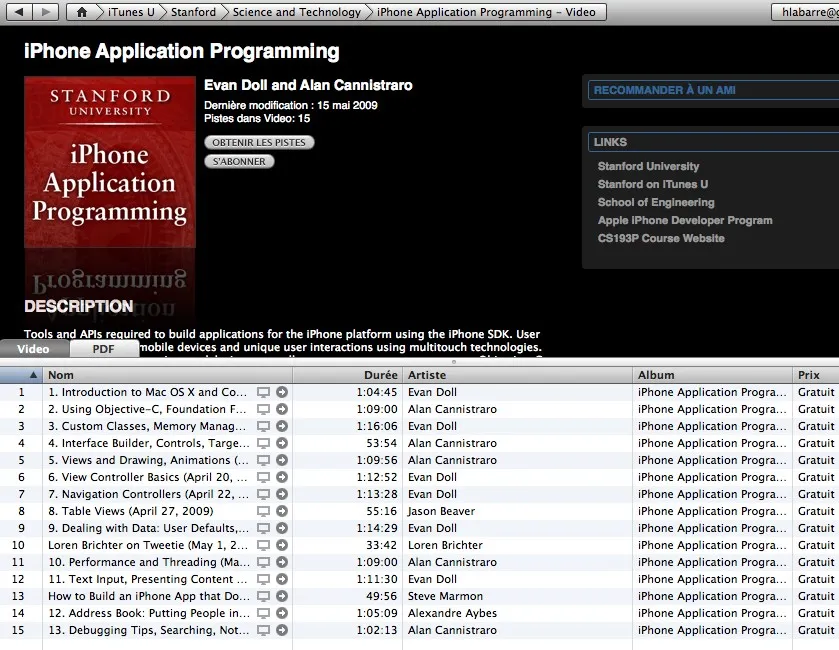Click the Obtenir les pistes button
The width and height of the screenshot is (839, 650).
[259, 142]
